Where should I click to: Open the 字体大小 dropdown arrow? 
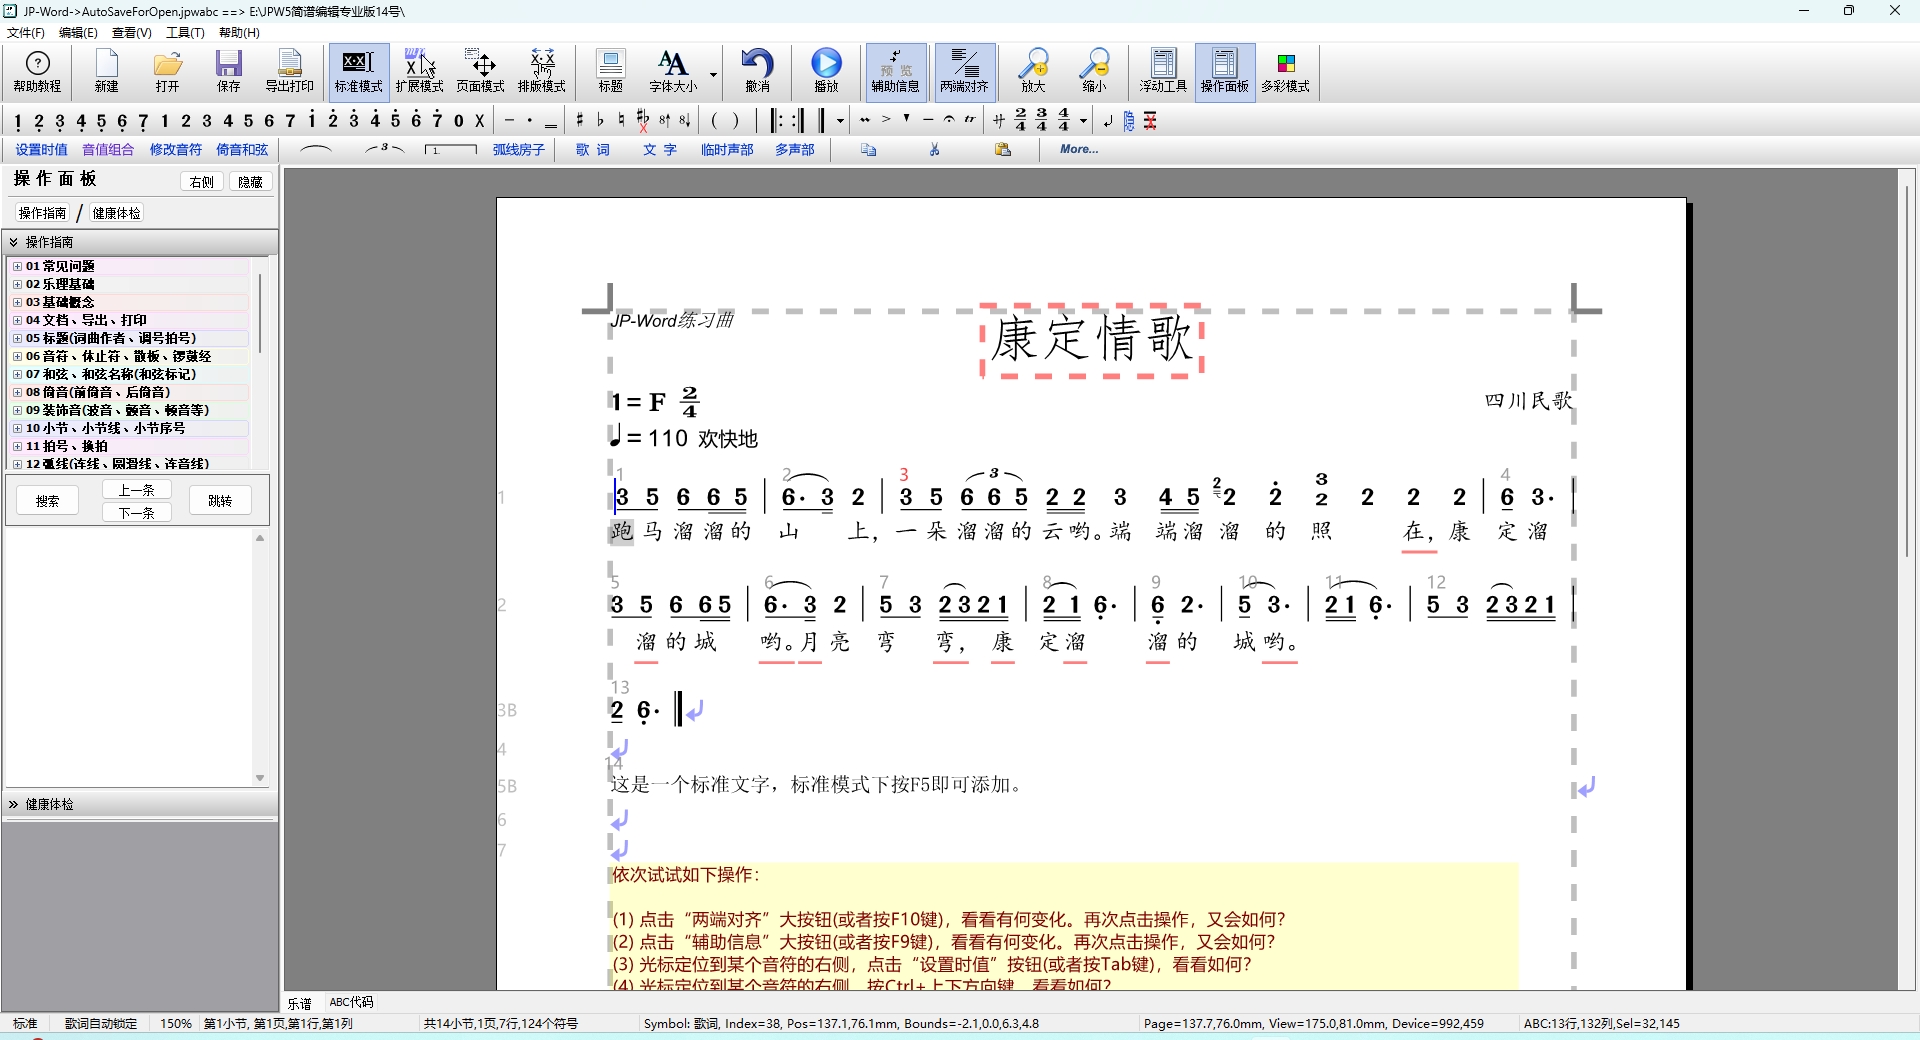click(713, 74)
